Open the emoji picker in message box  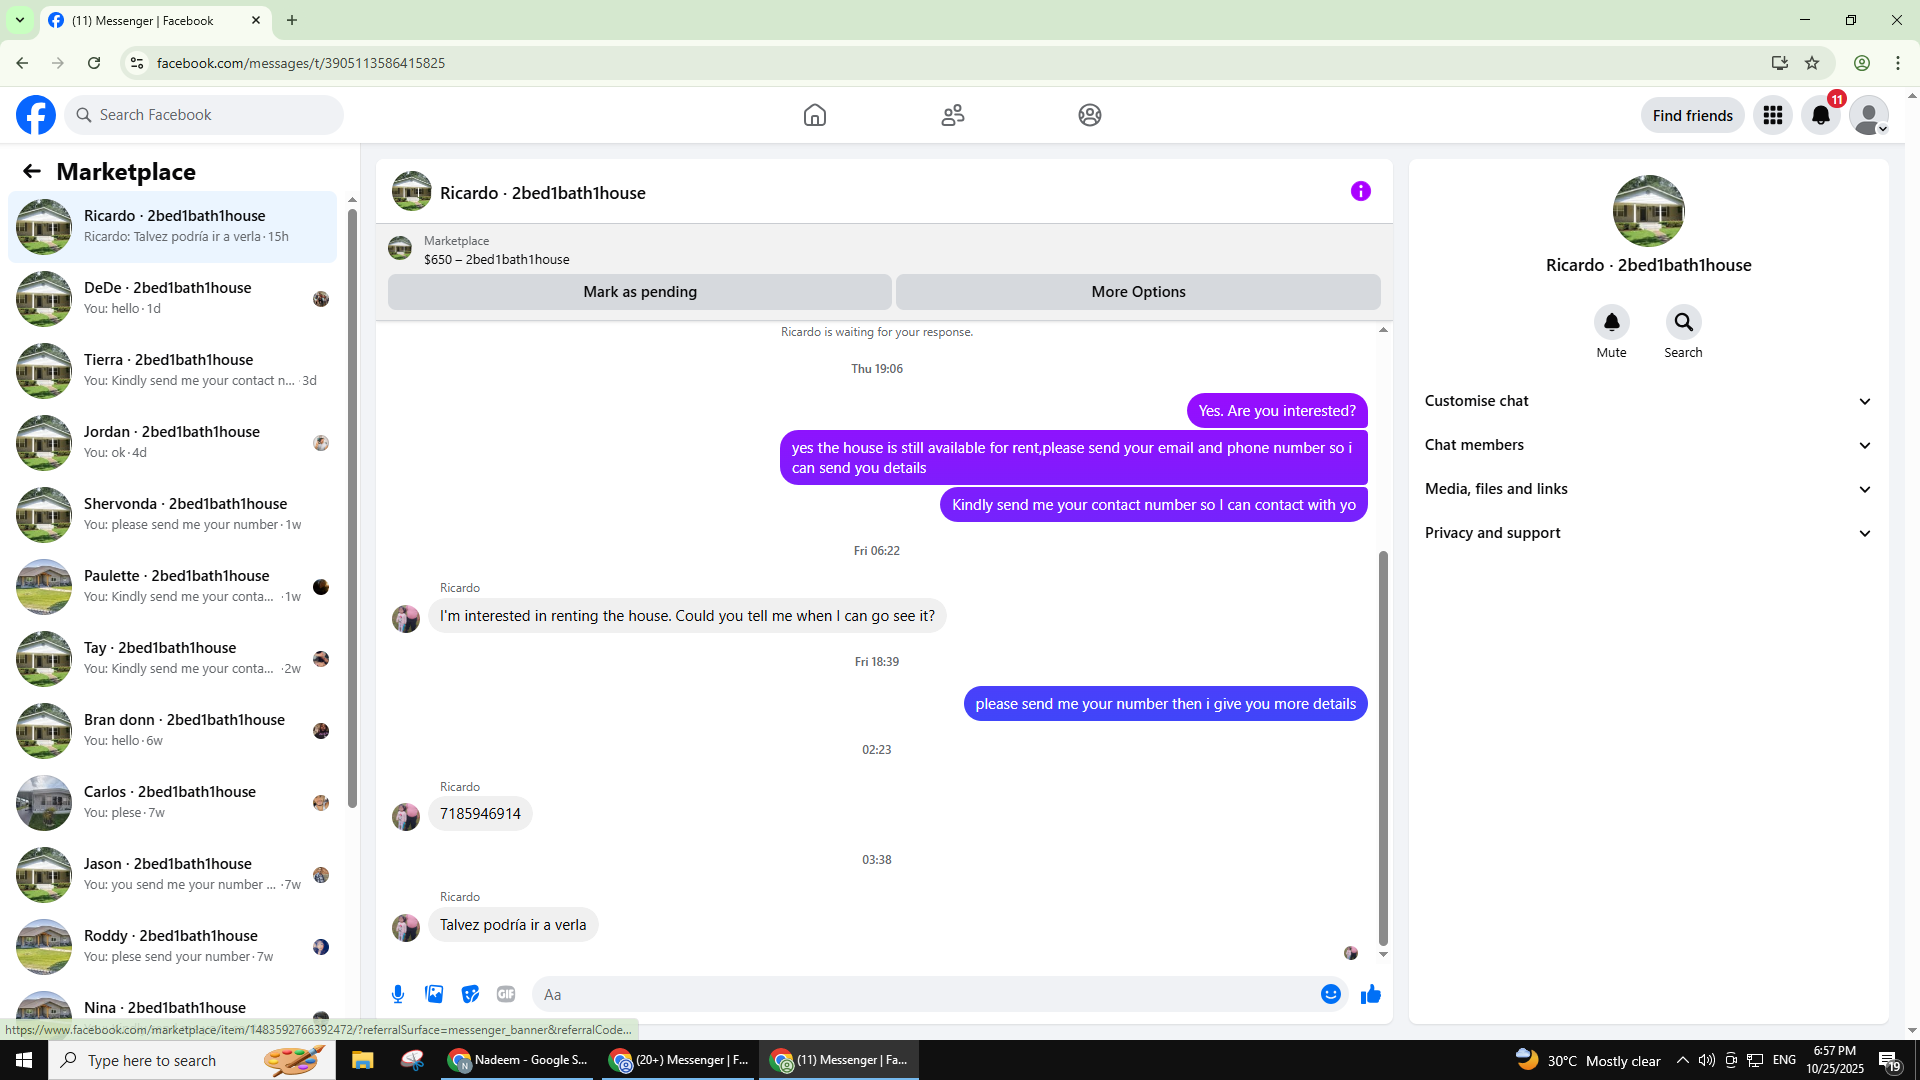[x=1331, y=994]
